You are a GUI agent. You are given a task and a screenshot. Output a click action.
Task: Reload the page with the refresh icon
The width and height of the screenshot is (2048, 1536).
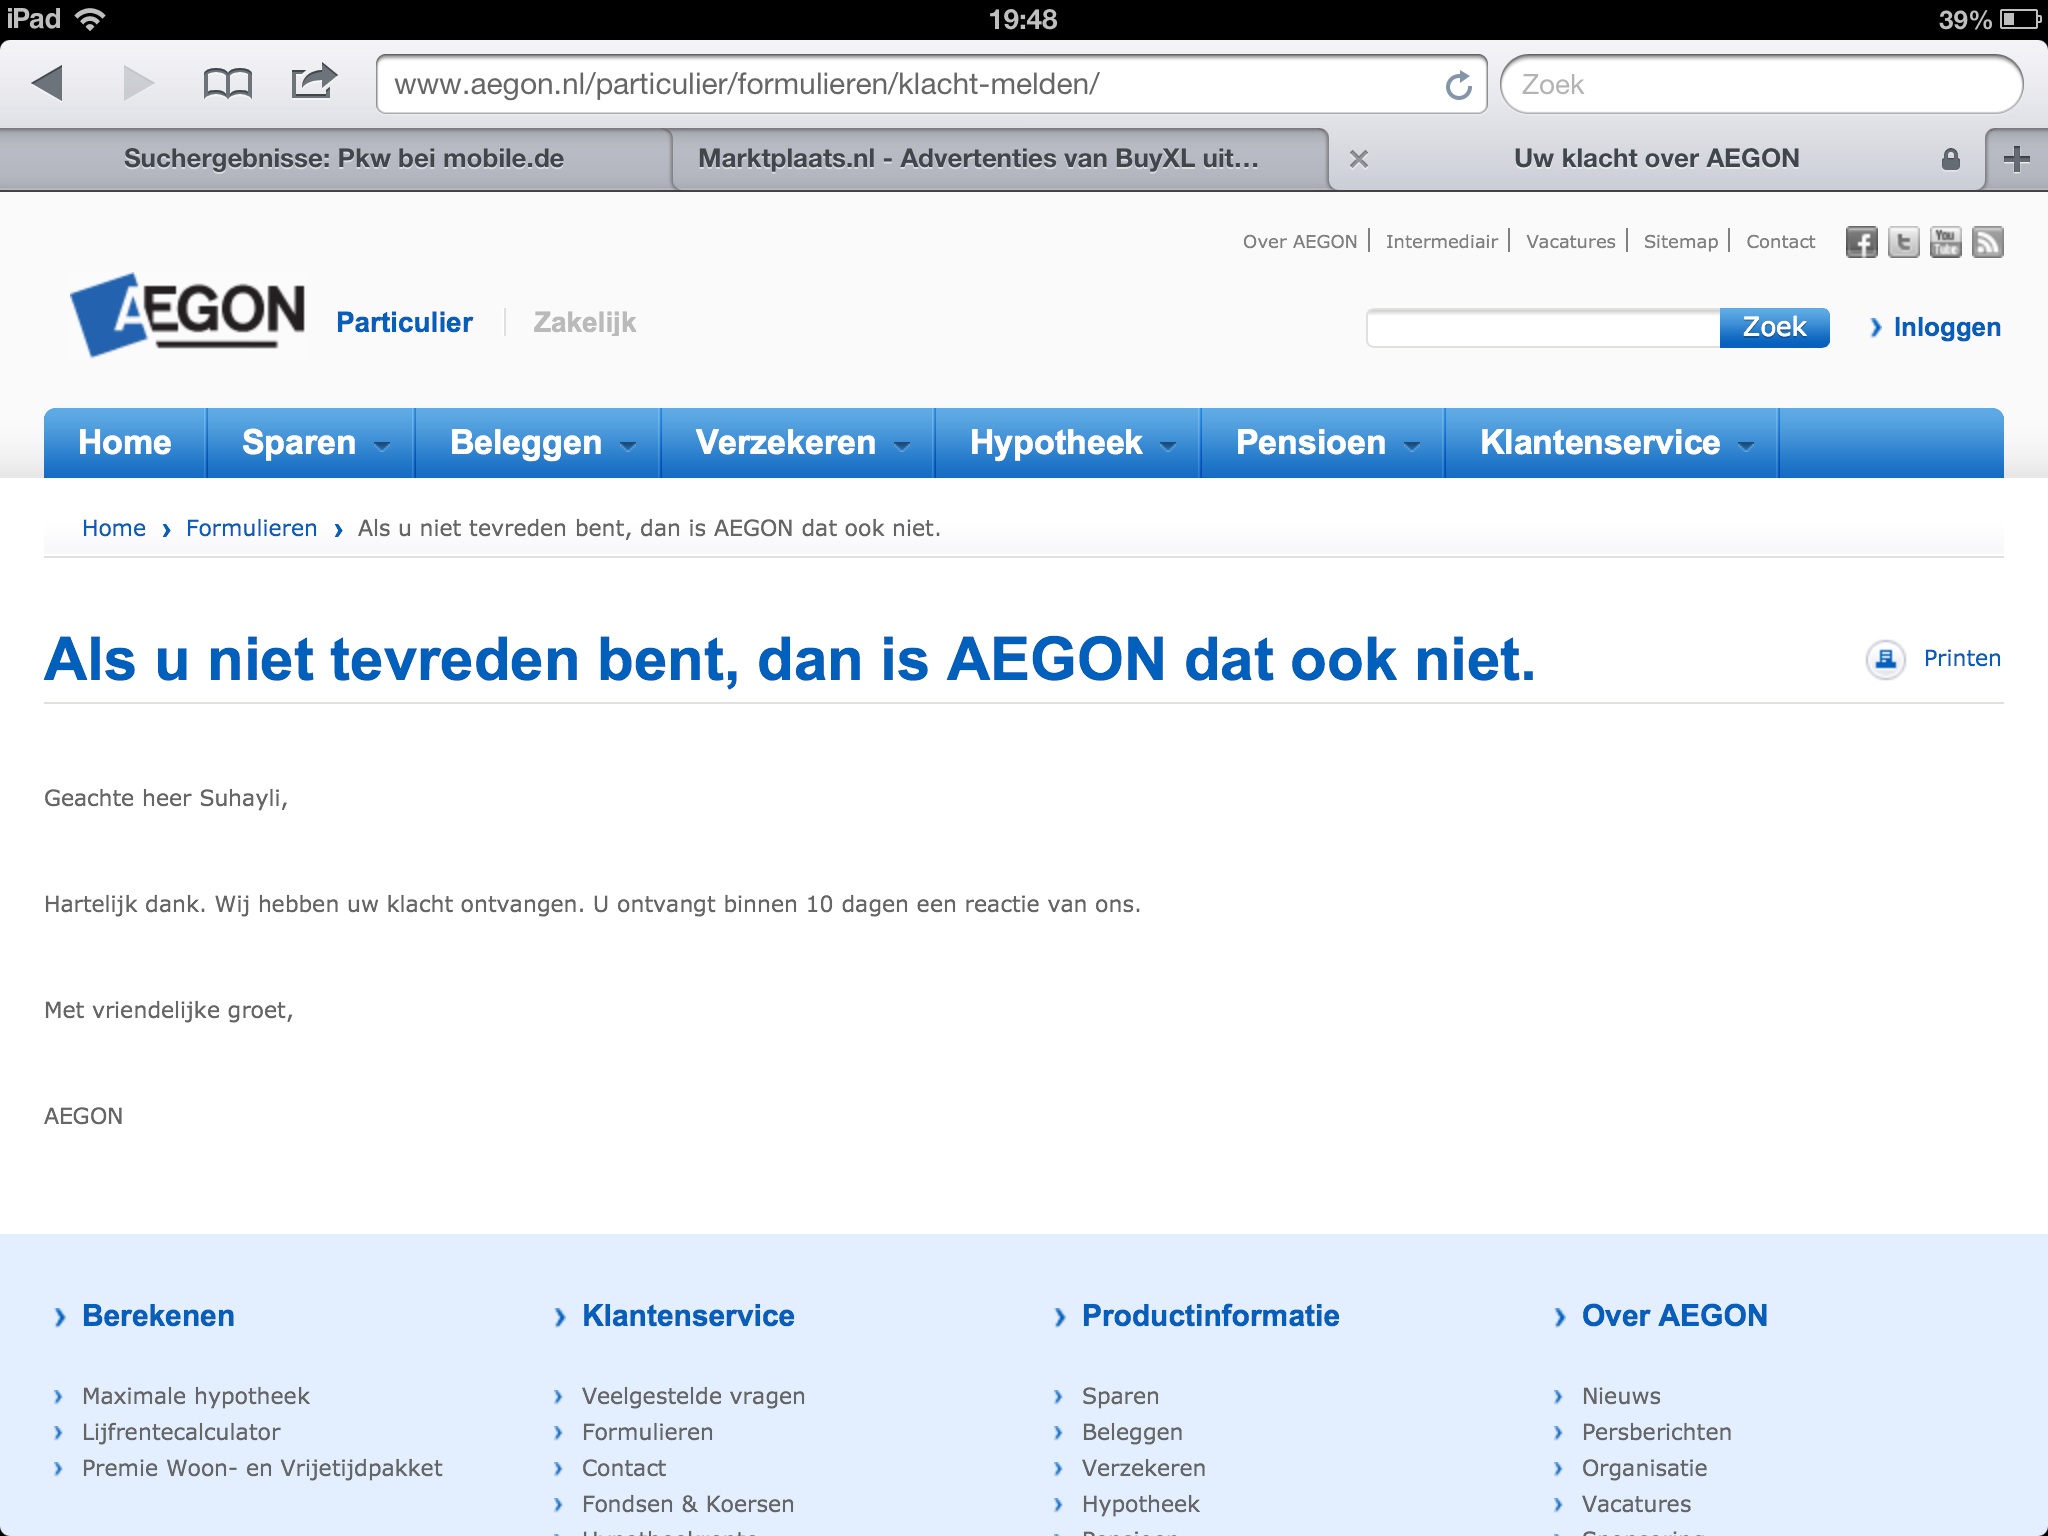point(1458,86)
